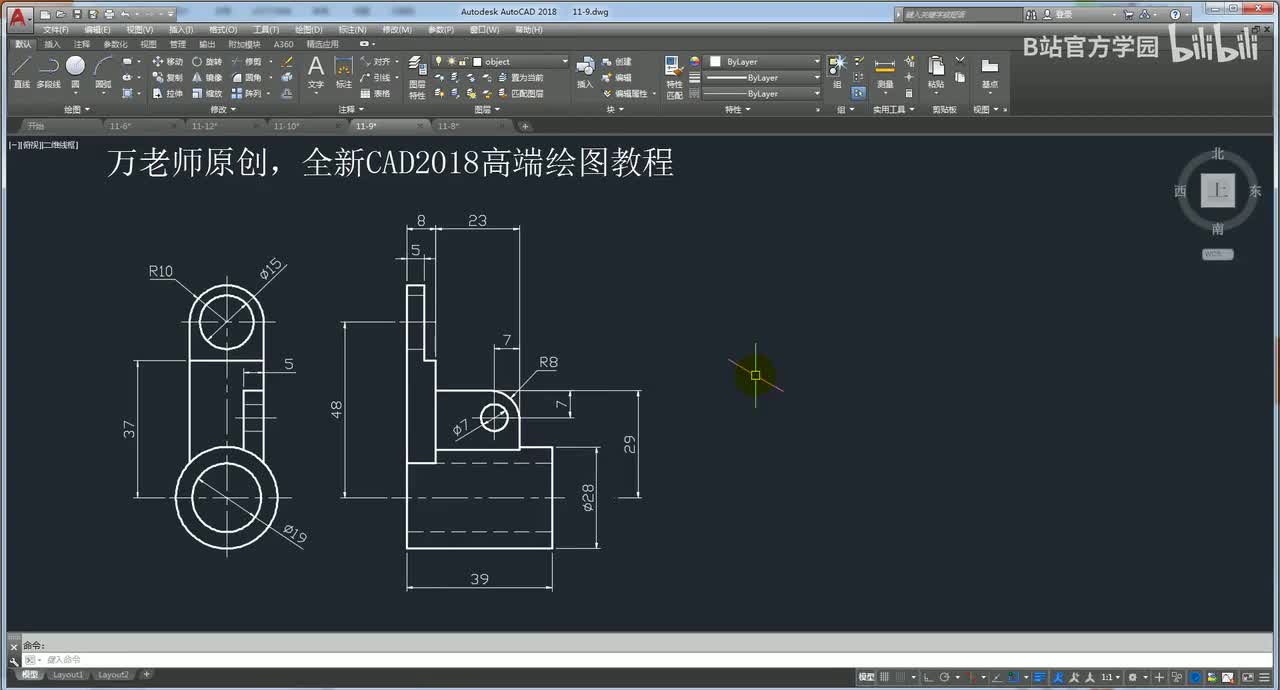Click the Move (移动) tool
1280x690 pixels.
pos(167,62)
